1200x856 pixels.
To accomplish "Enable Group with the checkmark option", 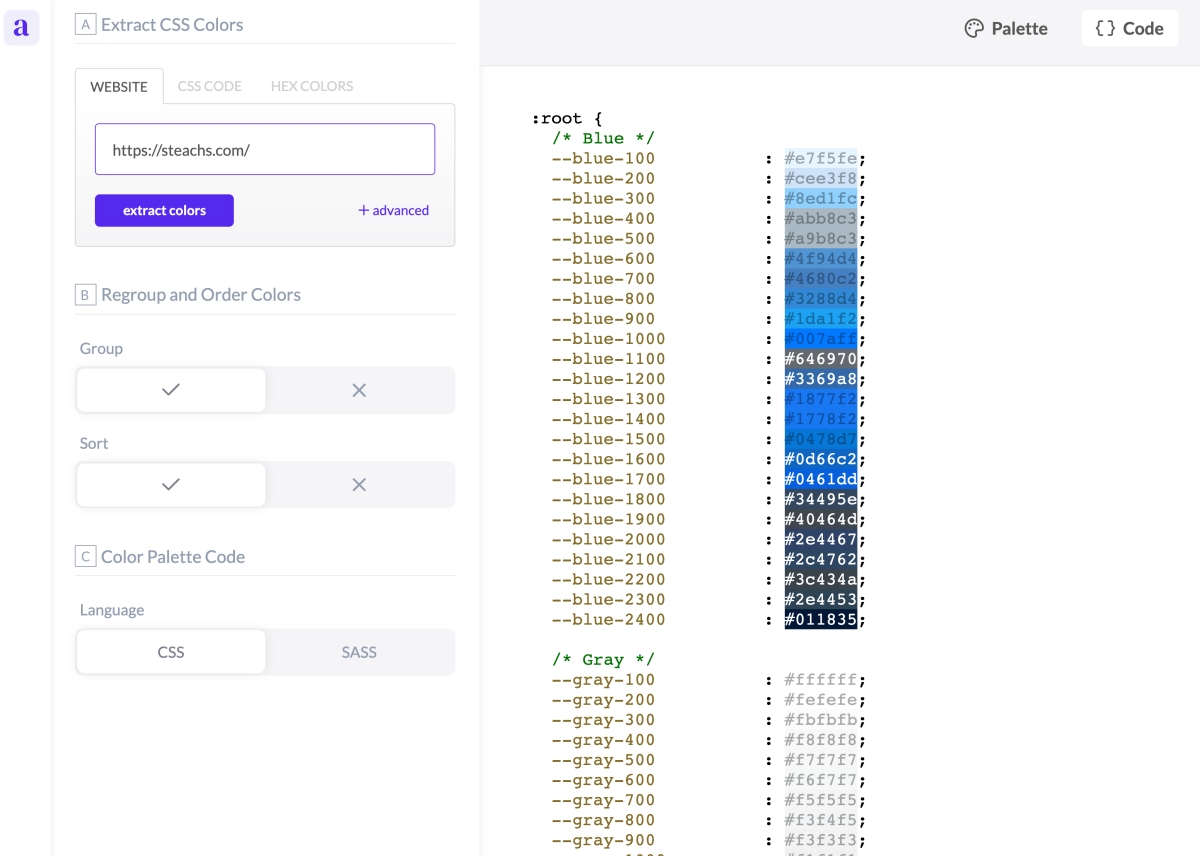I will (x=171, y=390).
